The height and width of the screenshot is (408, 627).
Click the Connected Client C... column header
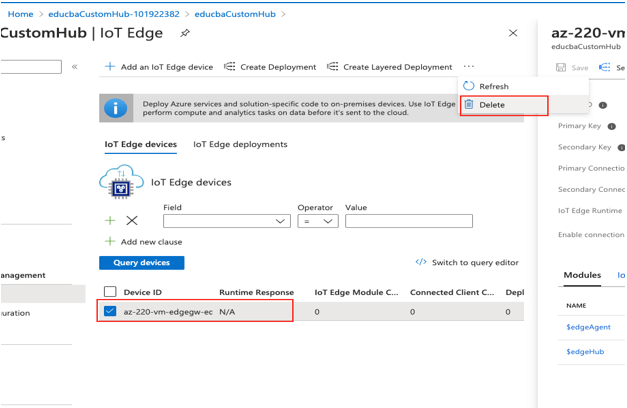pyautogui.click(x=452, y=292)
